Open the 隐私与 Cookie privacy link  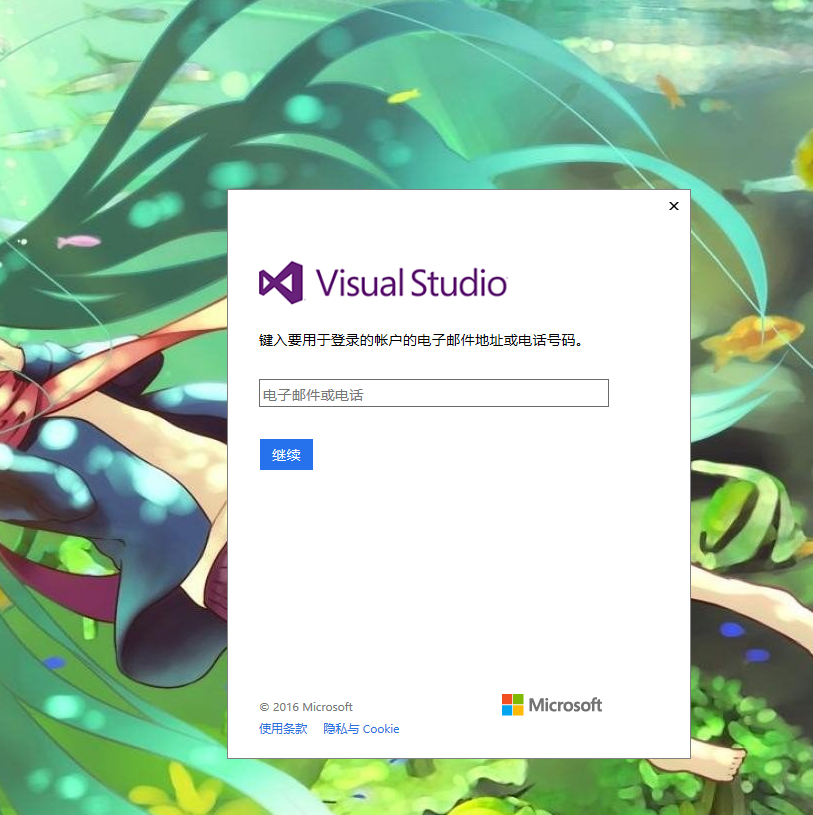361,729
